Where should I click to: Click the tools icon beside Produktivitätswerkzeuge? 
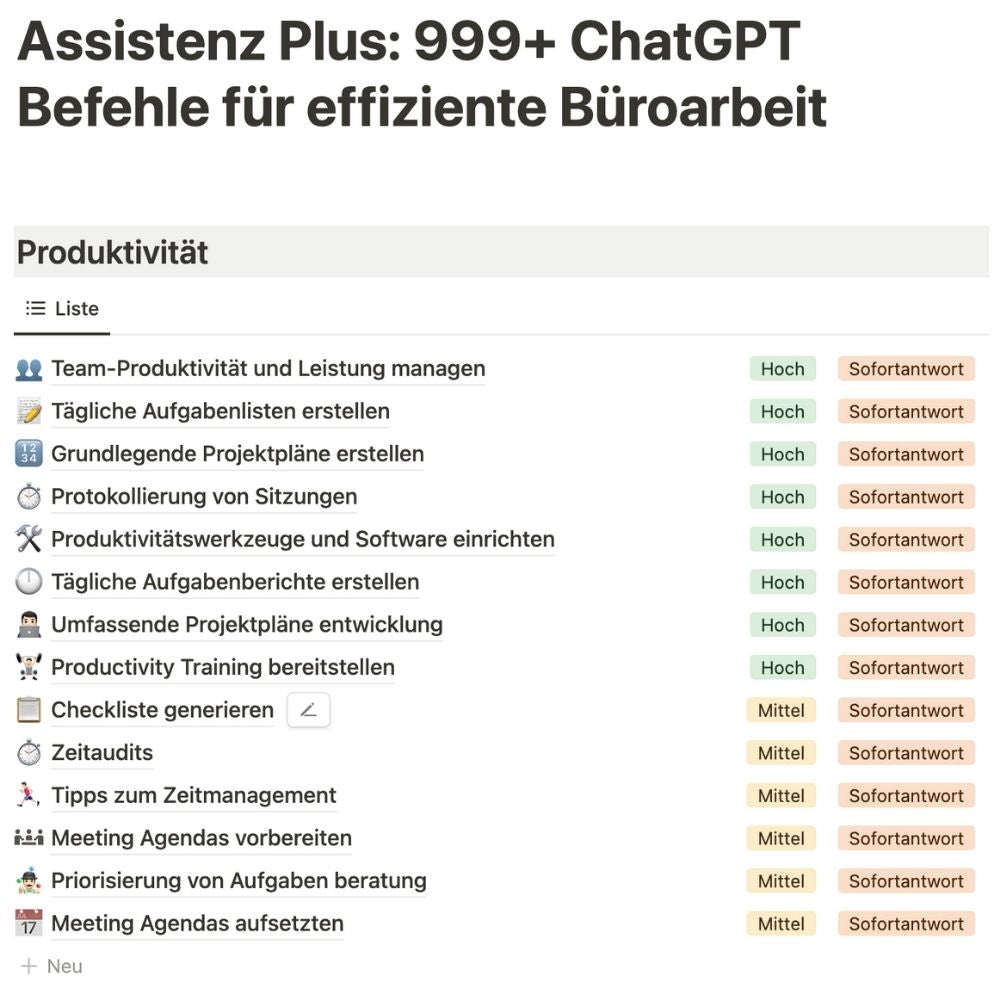click(x=29, y=540)
